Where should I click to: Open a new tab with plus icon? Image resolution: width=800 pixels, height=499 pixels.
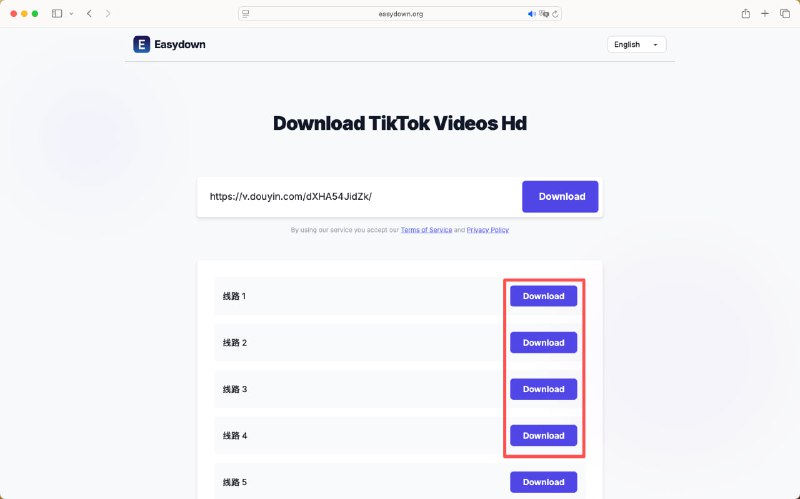[765, 14]
